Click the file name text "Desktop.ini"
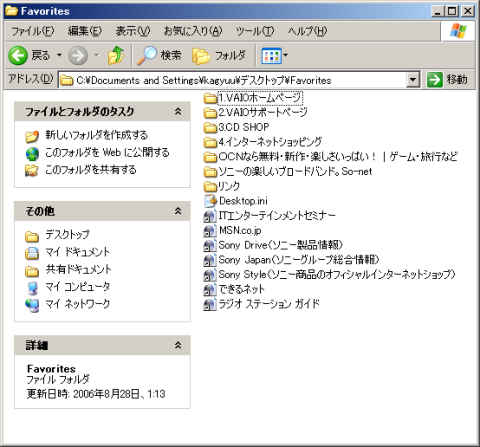This screenshot has height=447, width=480. pos(243,201)
